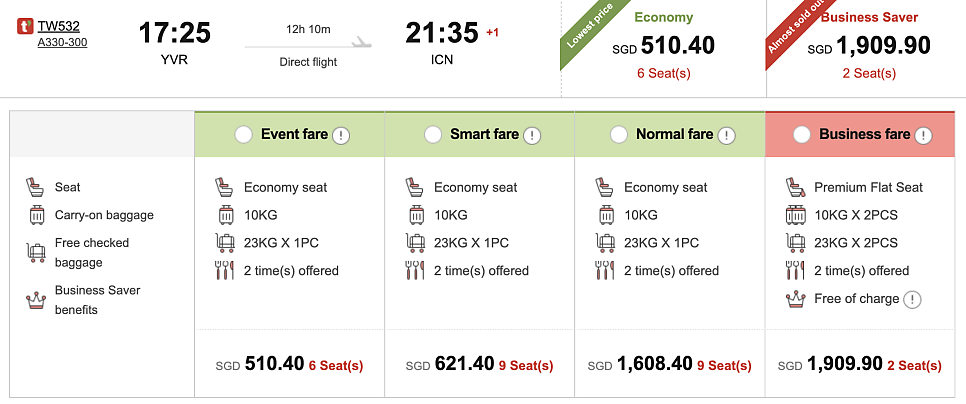Viewport: 966px width, 404px height.
Task: Click the Business Saver benefits crown icon
Action: pos(36,299)
